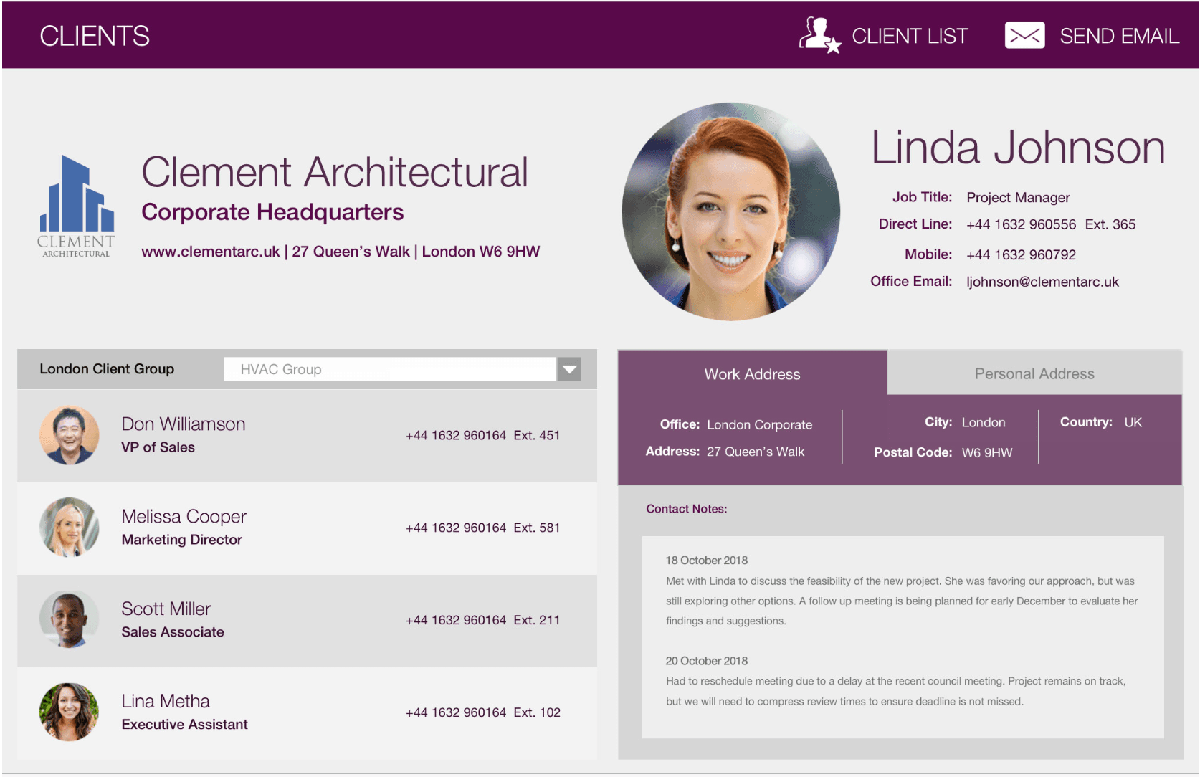Click the Sales Associate title
Image resolution: width=1200 pixels, height=777 pixels.
pos(173,632)
